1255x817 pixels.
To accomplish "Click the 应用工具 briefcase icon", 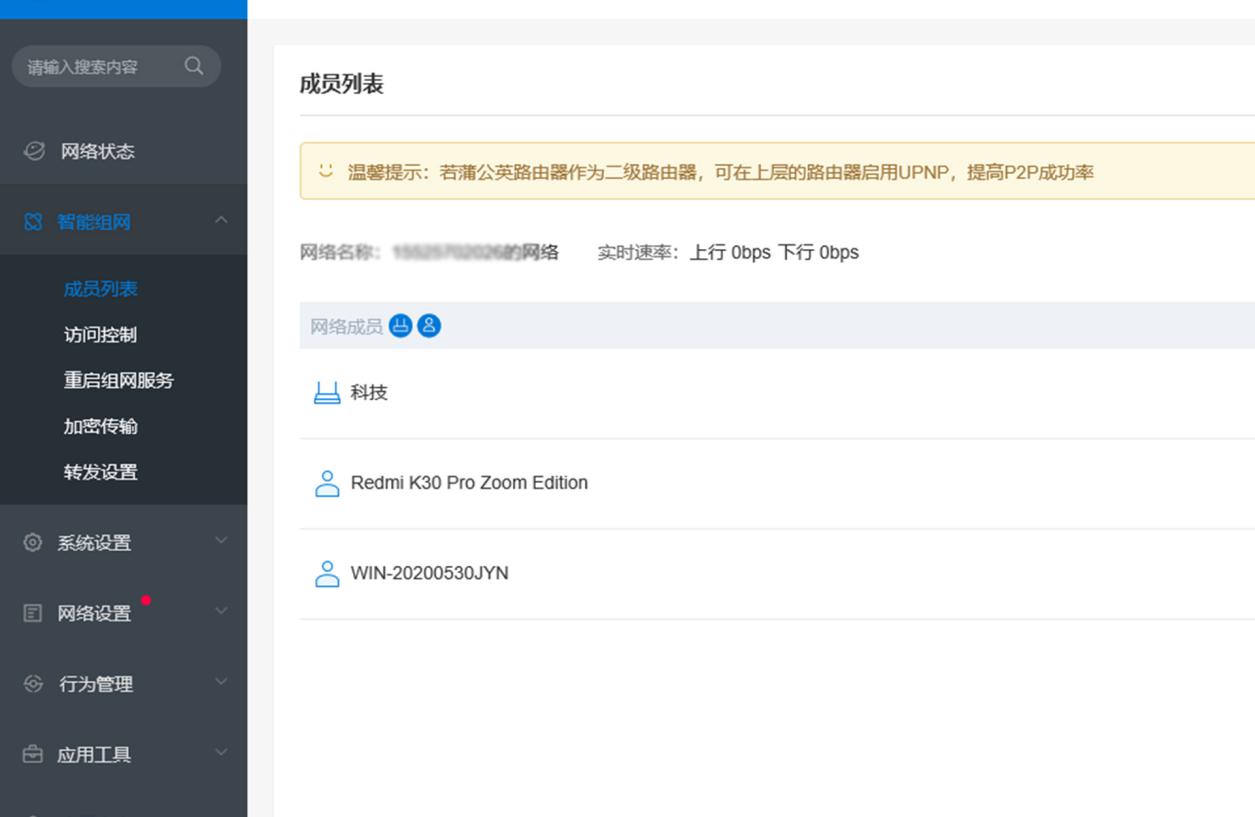I will (x=34, y=755).
